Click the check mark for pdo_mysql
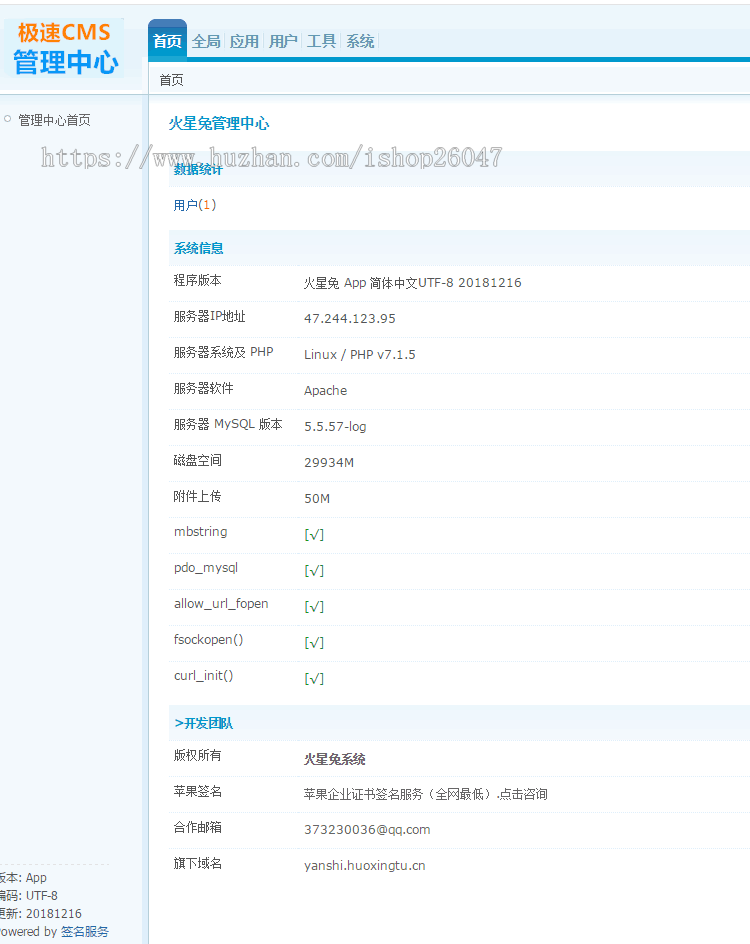The image size is (750, 944). click(x=314, y=571)
